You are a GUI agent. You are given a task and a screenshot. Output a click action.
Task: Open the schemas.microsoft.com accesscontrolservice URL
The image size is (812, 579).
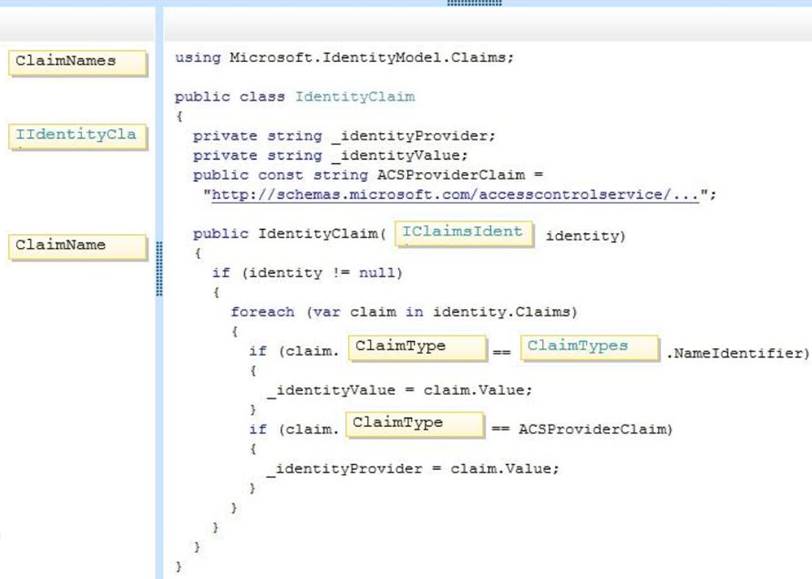tap(456, 195)
